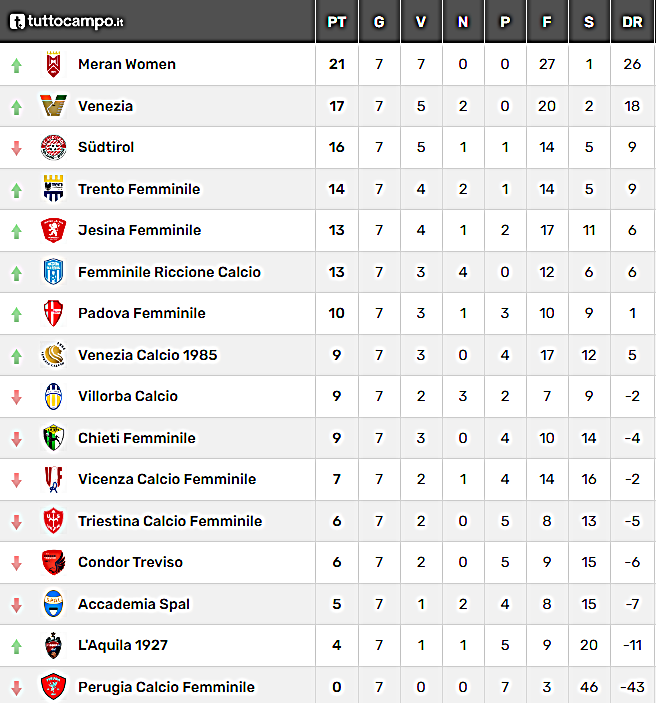The width and height of the screenshot is (656, 703).
Task: Open the Venezia Calcio 1985 team link
Action: coord(148,355)
